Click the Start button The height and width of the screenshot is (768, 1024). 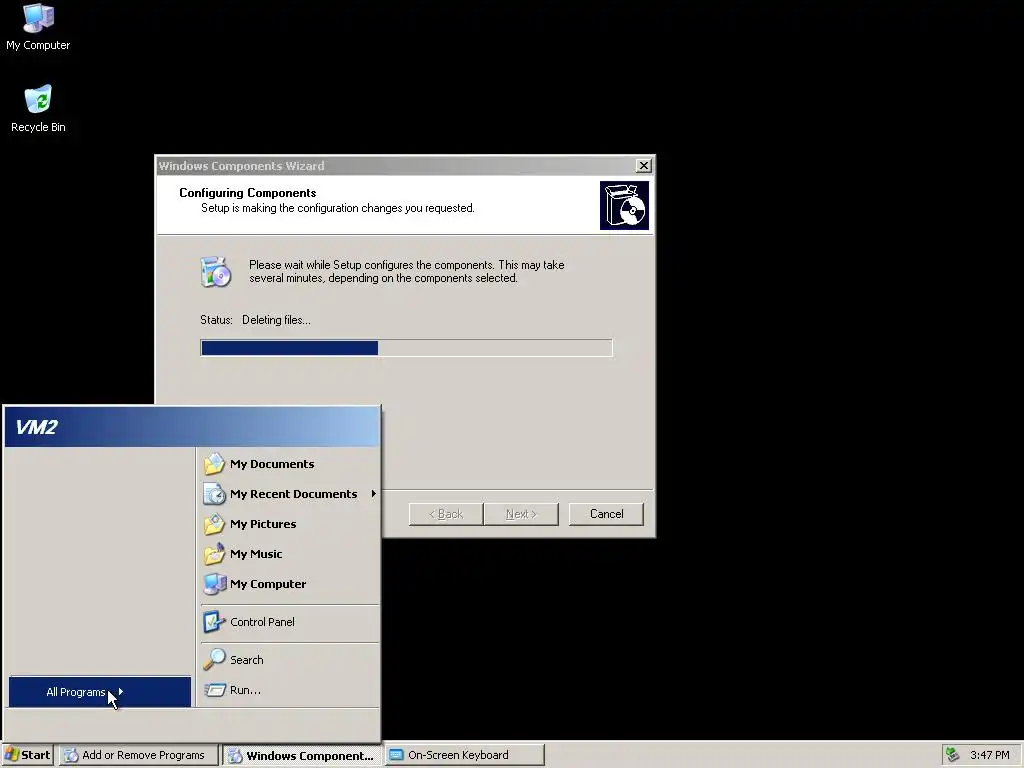click(27, 755)
